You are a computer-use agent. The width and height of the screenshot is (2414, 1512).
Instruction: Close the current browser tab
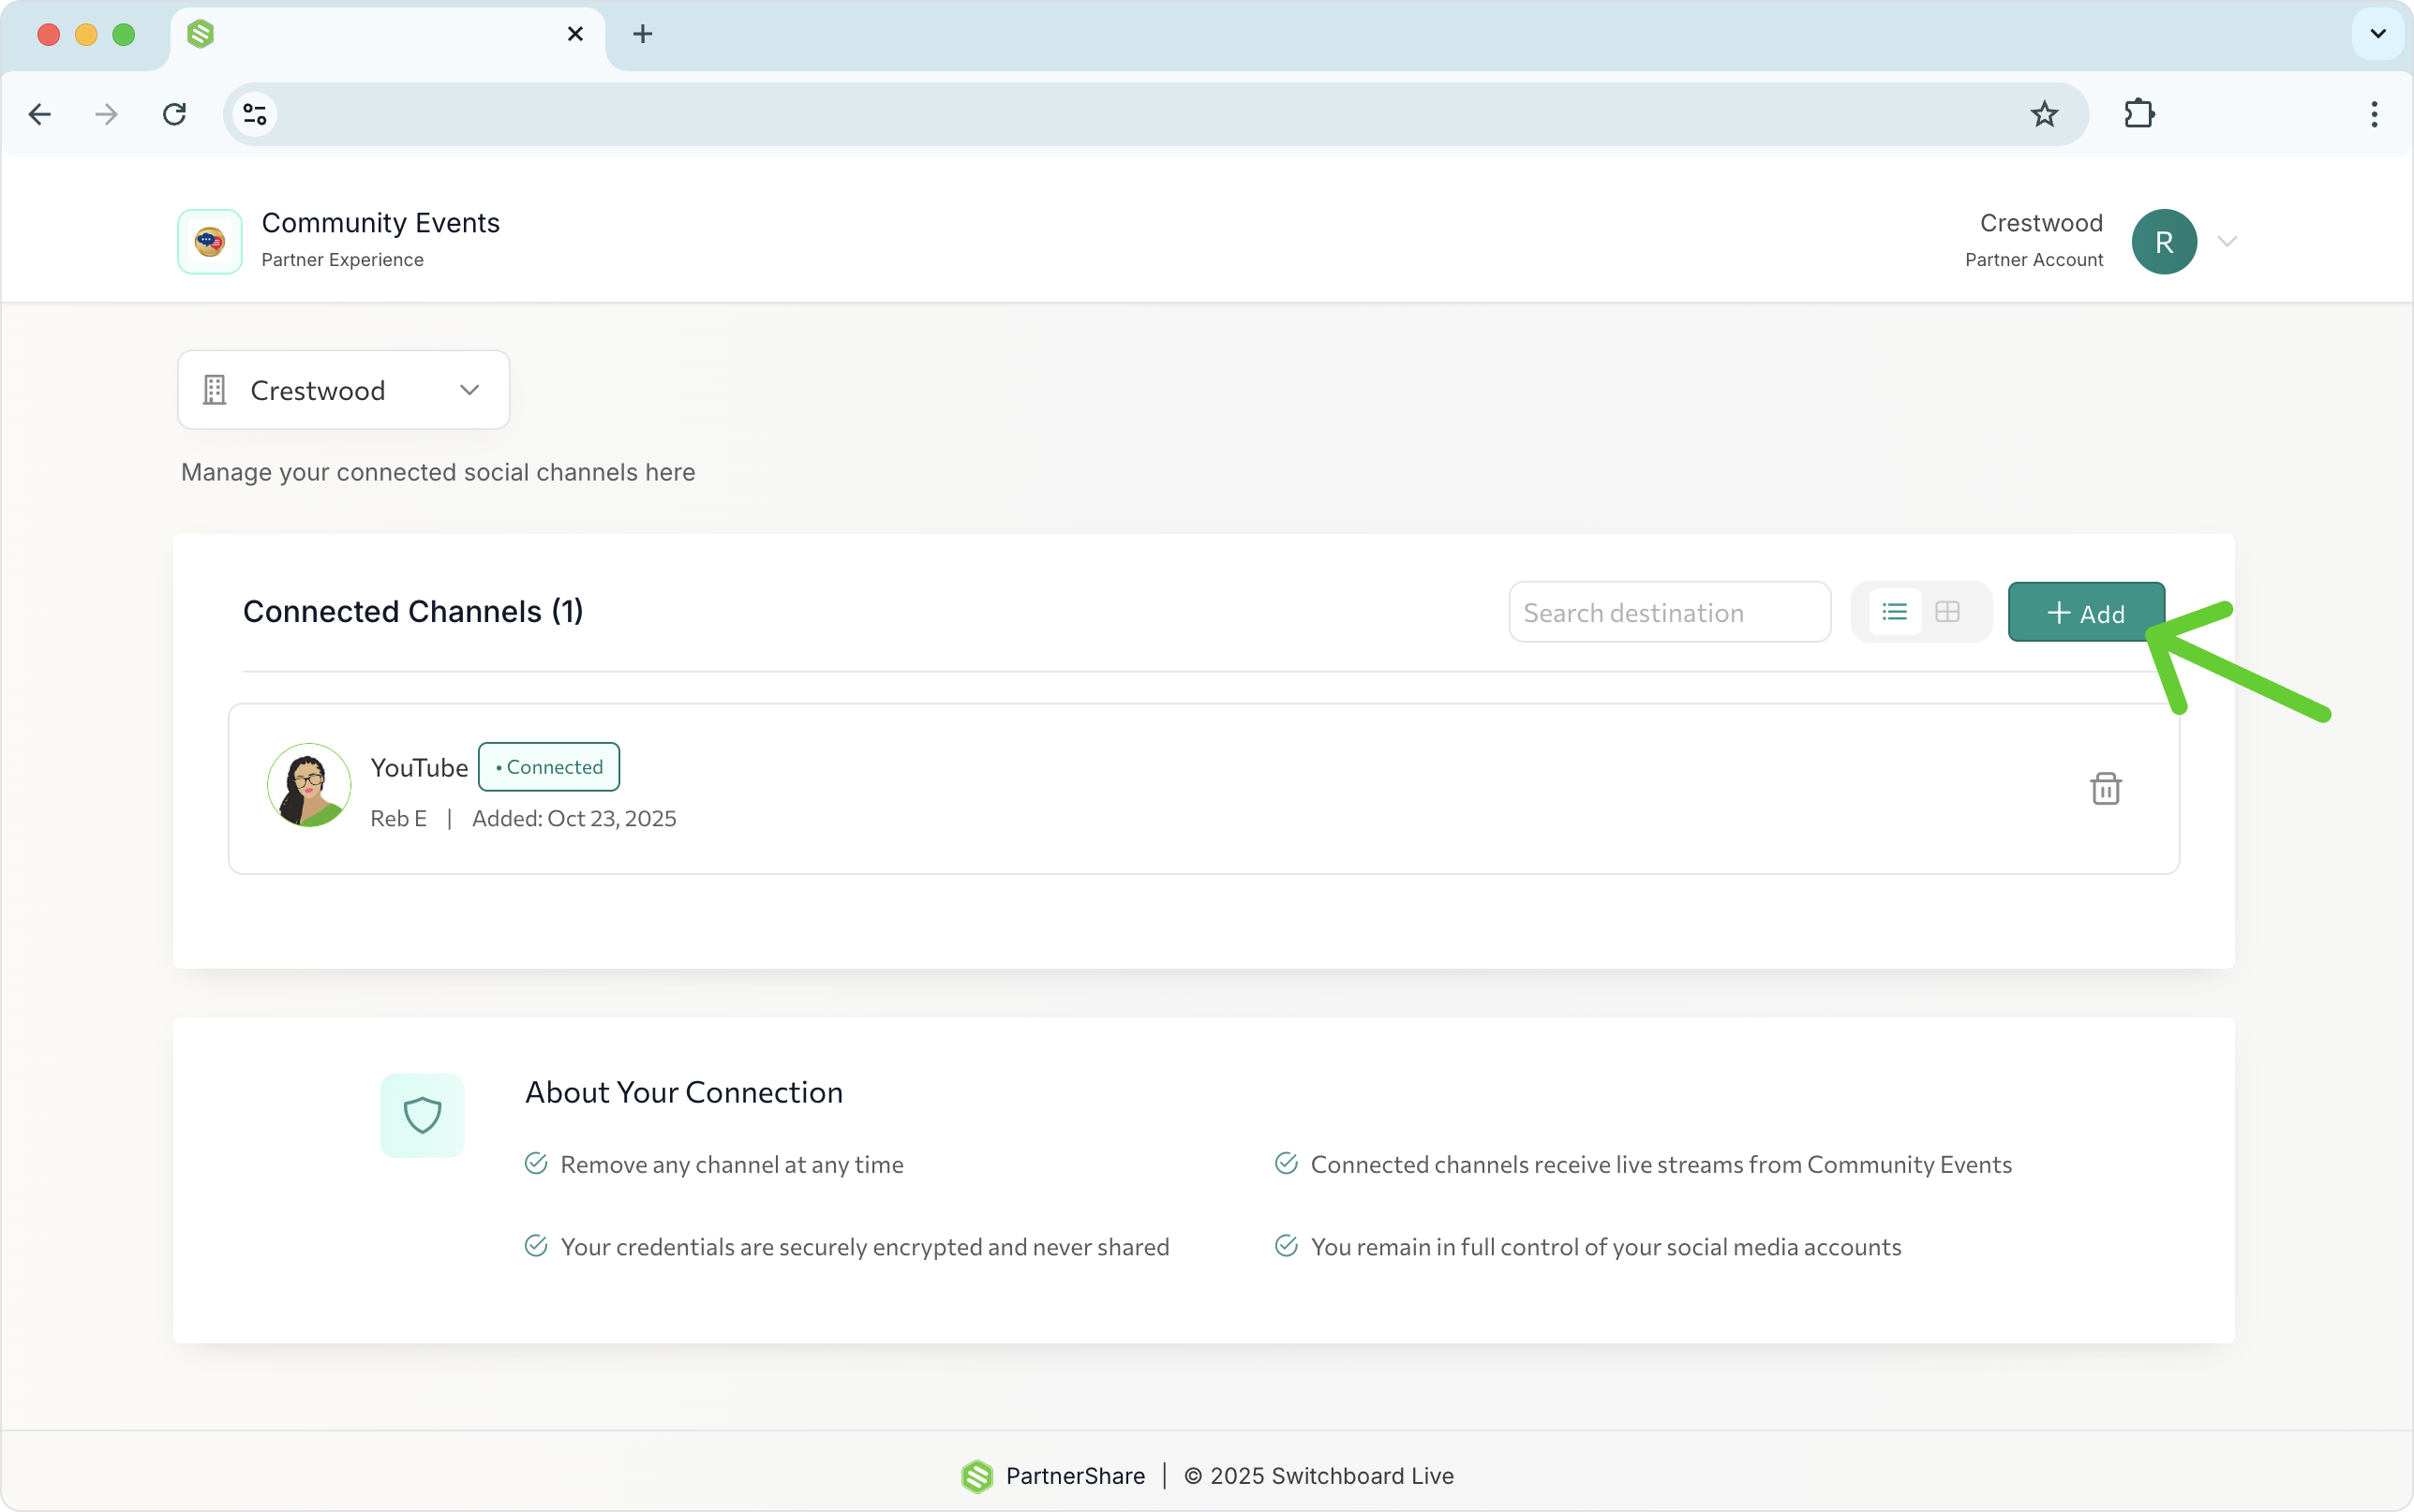click(575, 34)
